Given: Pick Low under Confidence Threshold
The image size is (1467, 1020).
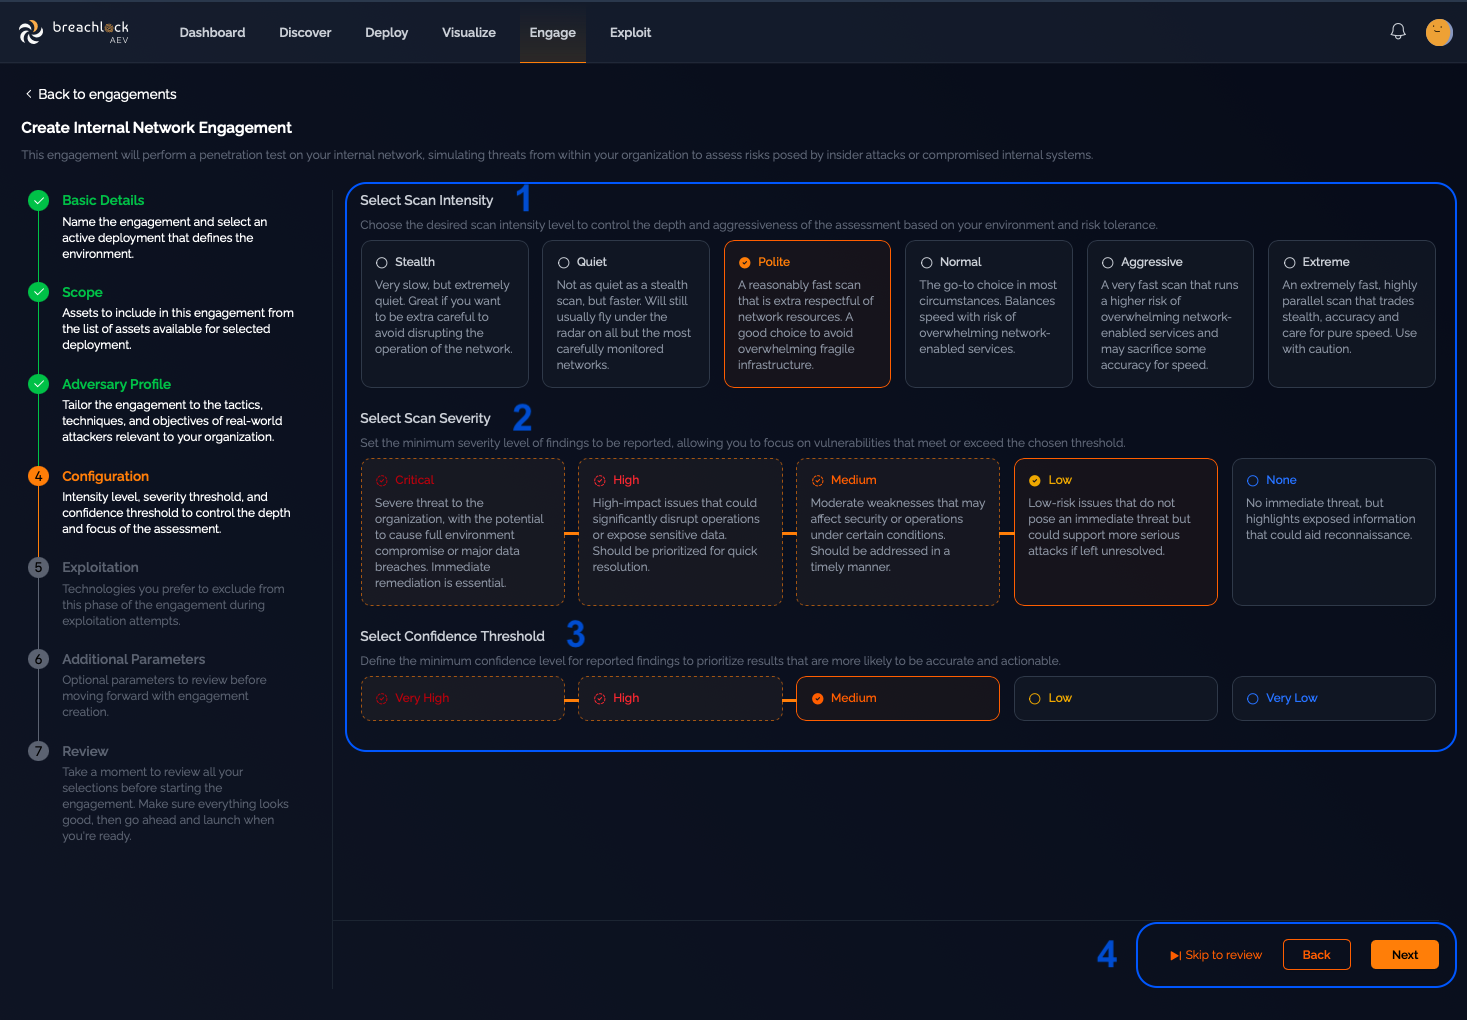Looking at the screenshot, I should coord(1116,698).
